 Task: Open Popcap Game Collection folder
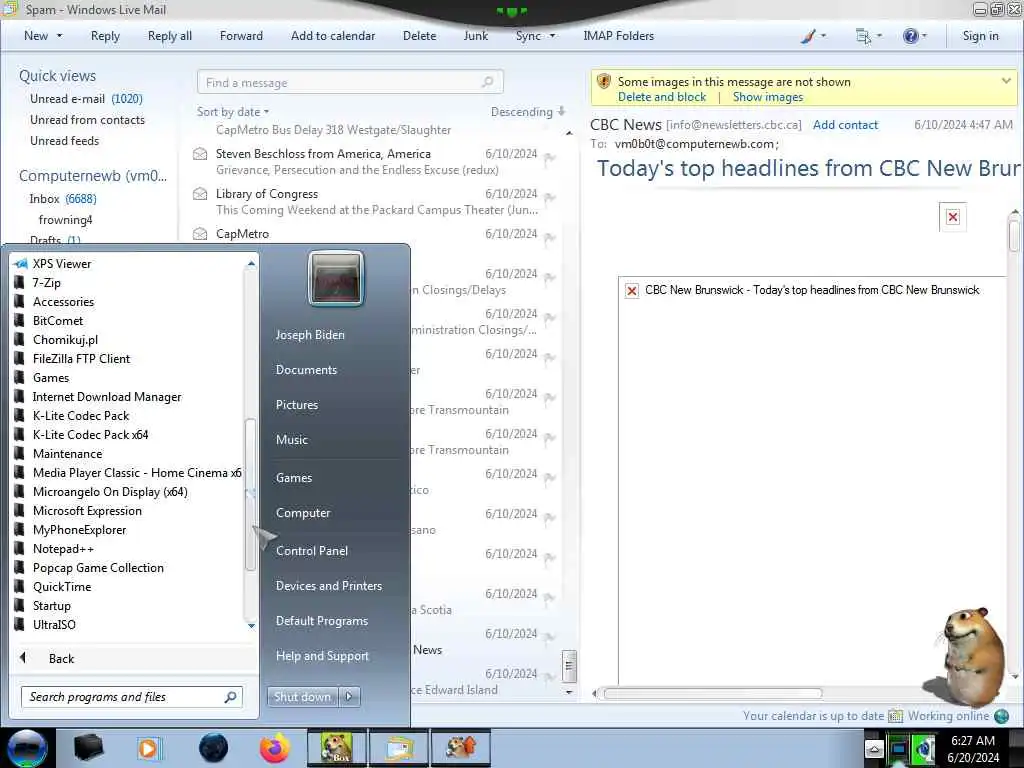tap(98, 568)
